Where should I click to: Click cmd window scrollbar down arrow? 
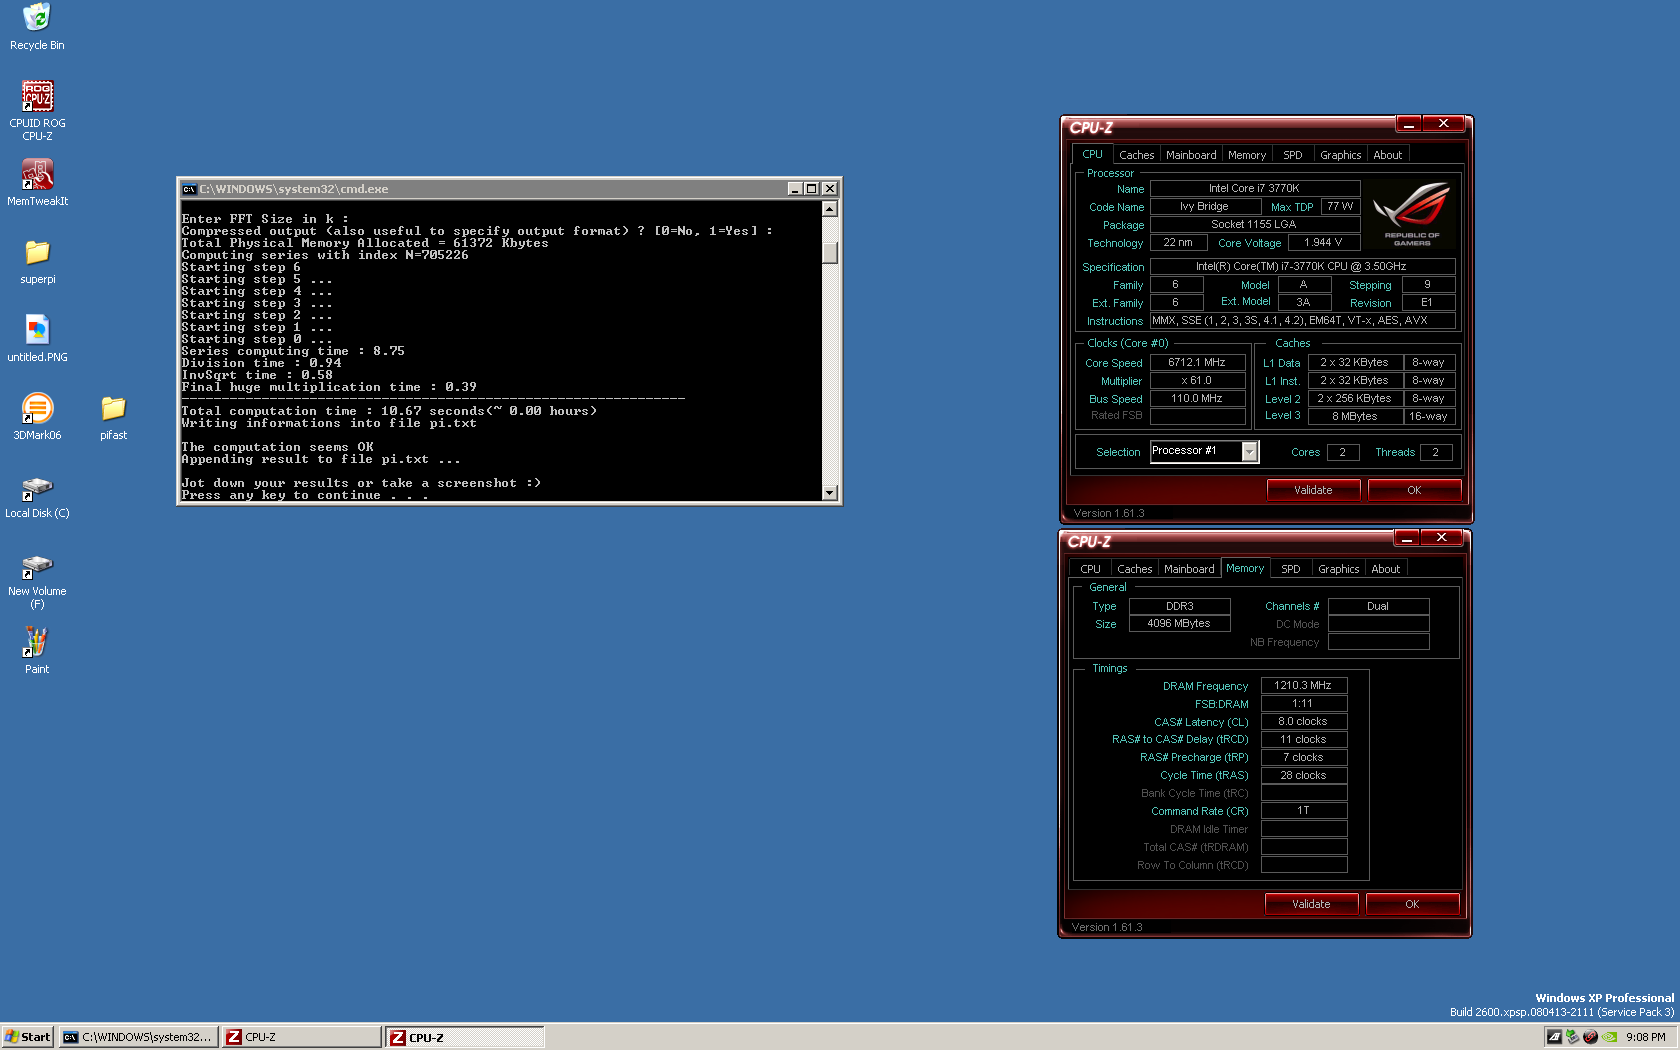(x=829, y=492)
